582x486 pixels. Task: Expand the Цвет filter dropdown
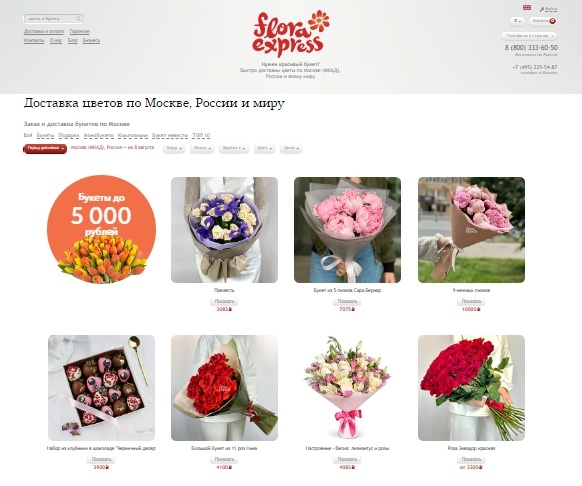pos(264,148)
